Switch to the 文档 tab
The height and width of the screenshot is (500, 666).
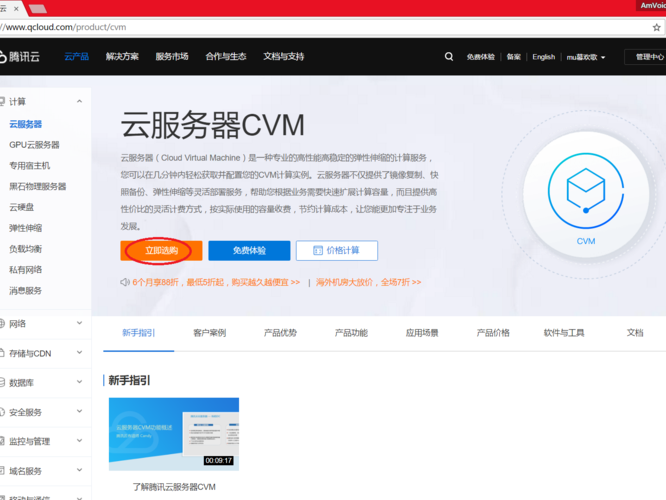635,333
